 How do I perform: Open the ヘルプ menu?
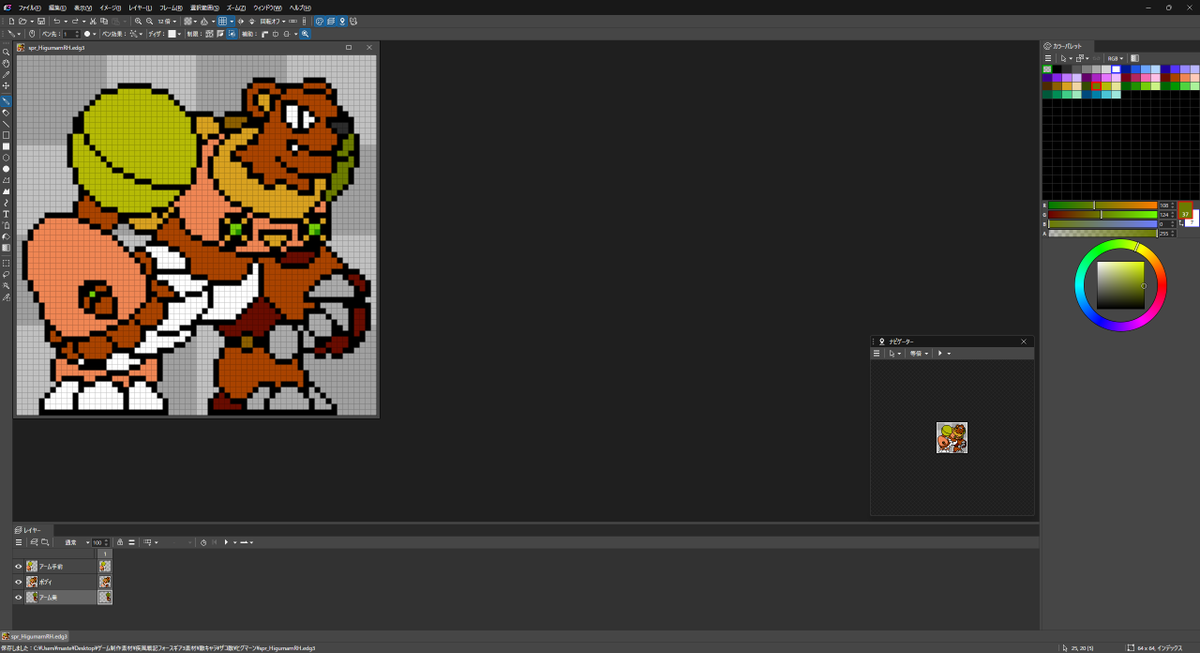(x=300, y=7)
